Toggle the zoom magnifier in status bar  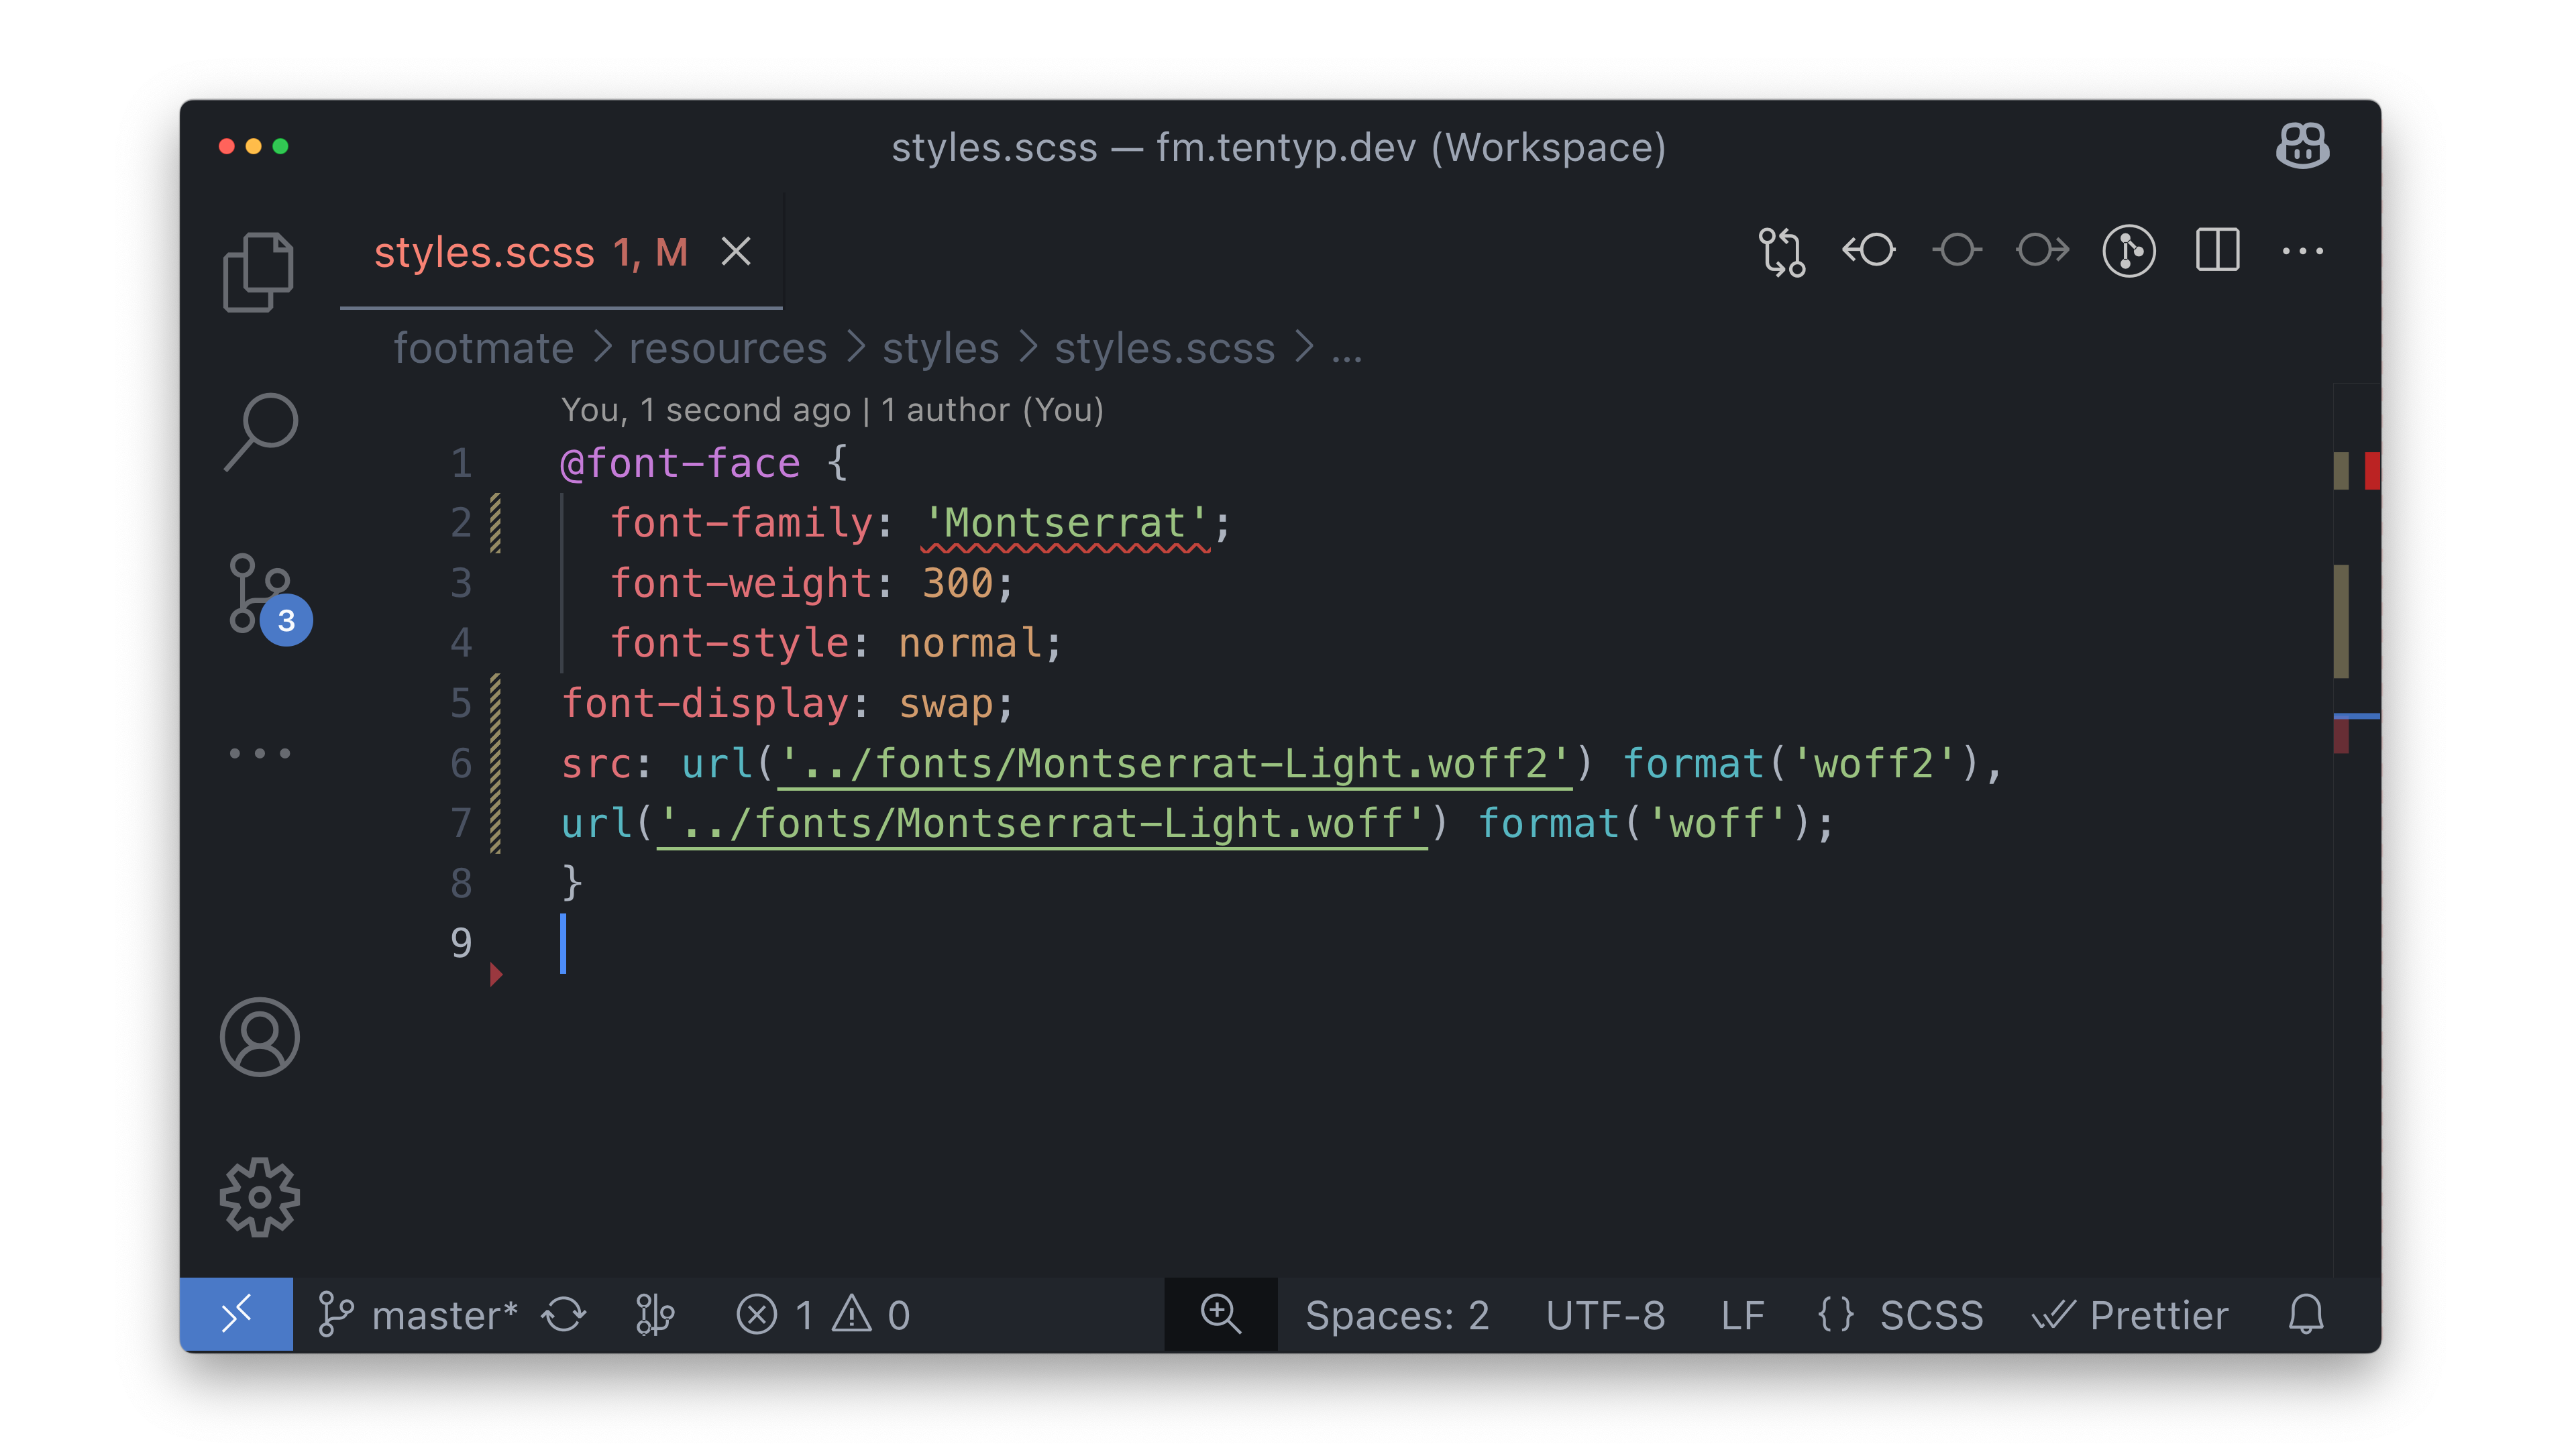coord(1221,1314)
